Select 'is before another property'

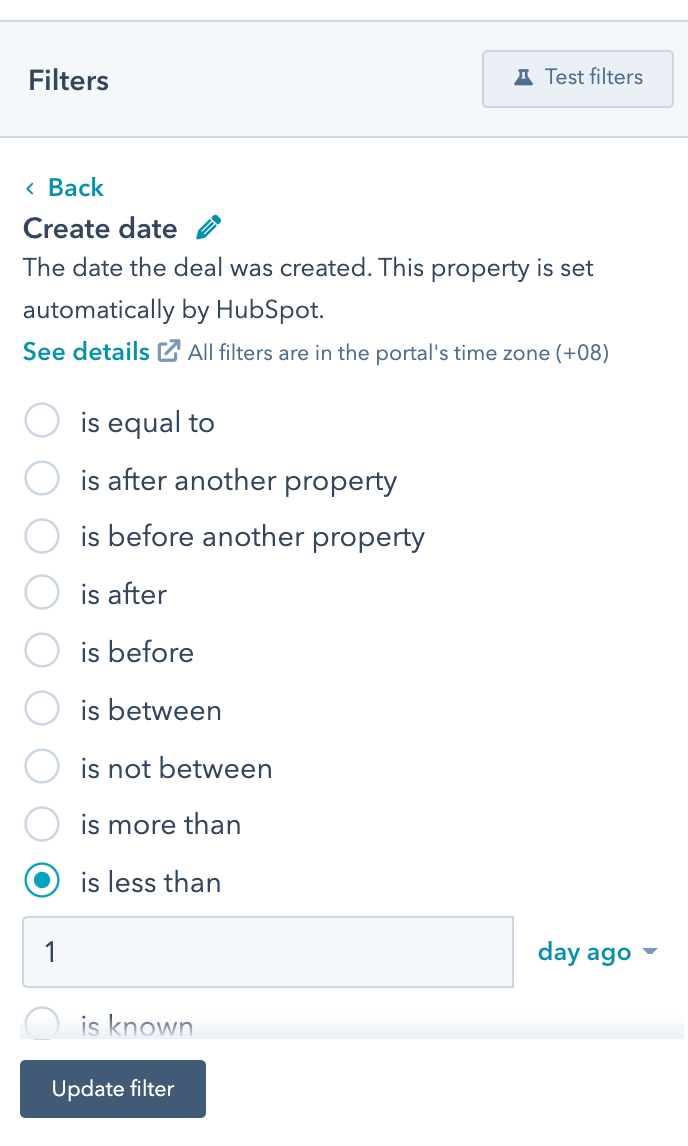[x=42, y=536]
